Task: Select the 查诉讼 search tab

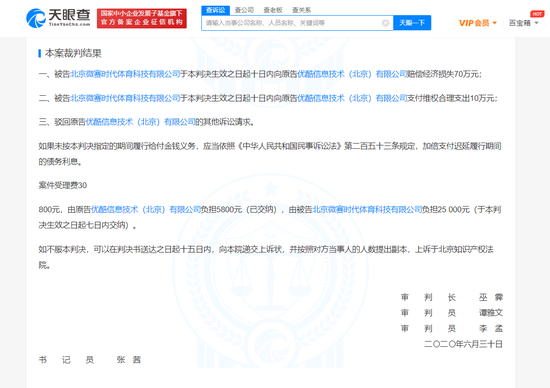Action: pyautogui.click(x=215, y=10)
